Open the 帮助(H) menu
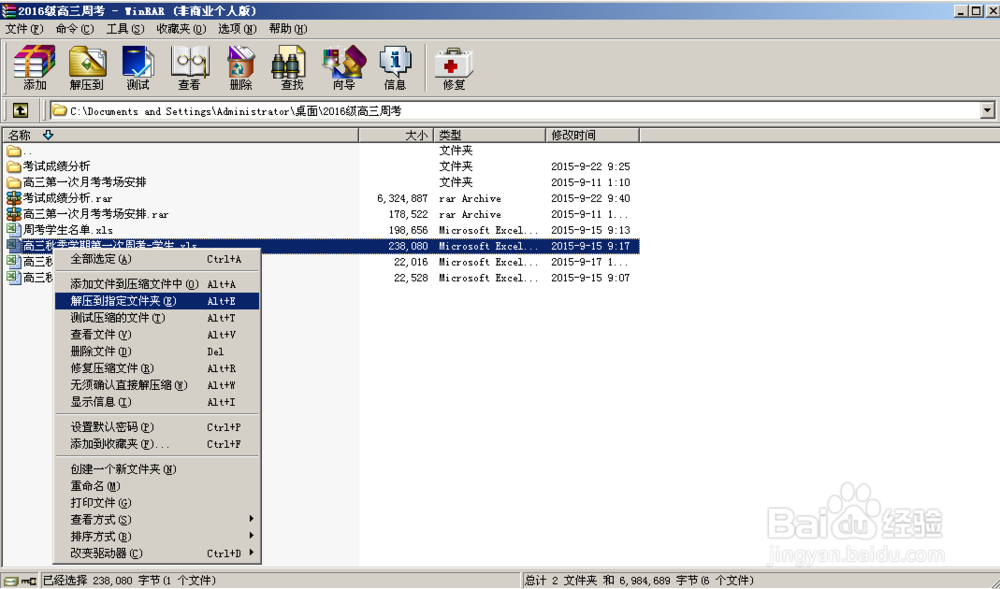 (x=288, y=29)
